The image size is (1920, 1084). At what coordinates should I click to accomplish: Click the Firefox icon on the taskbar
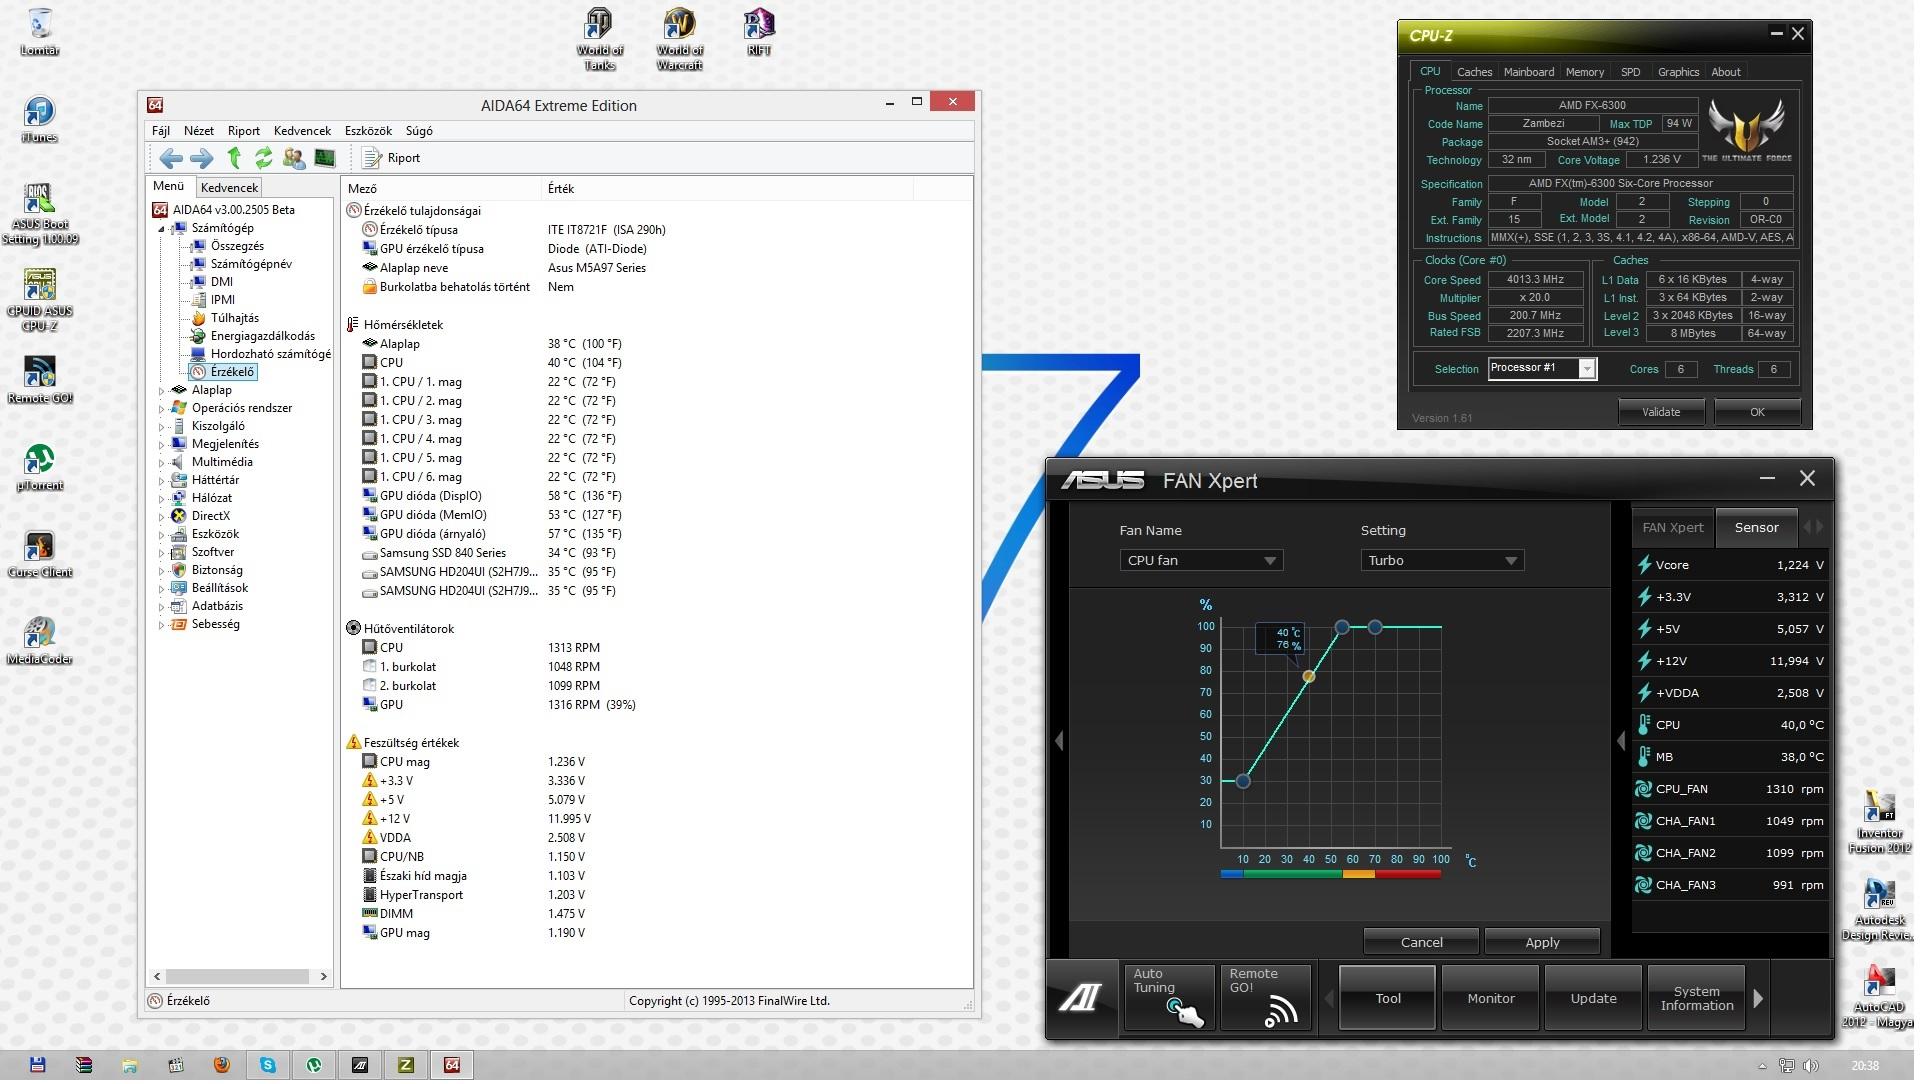point(221,1065)
